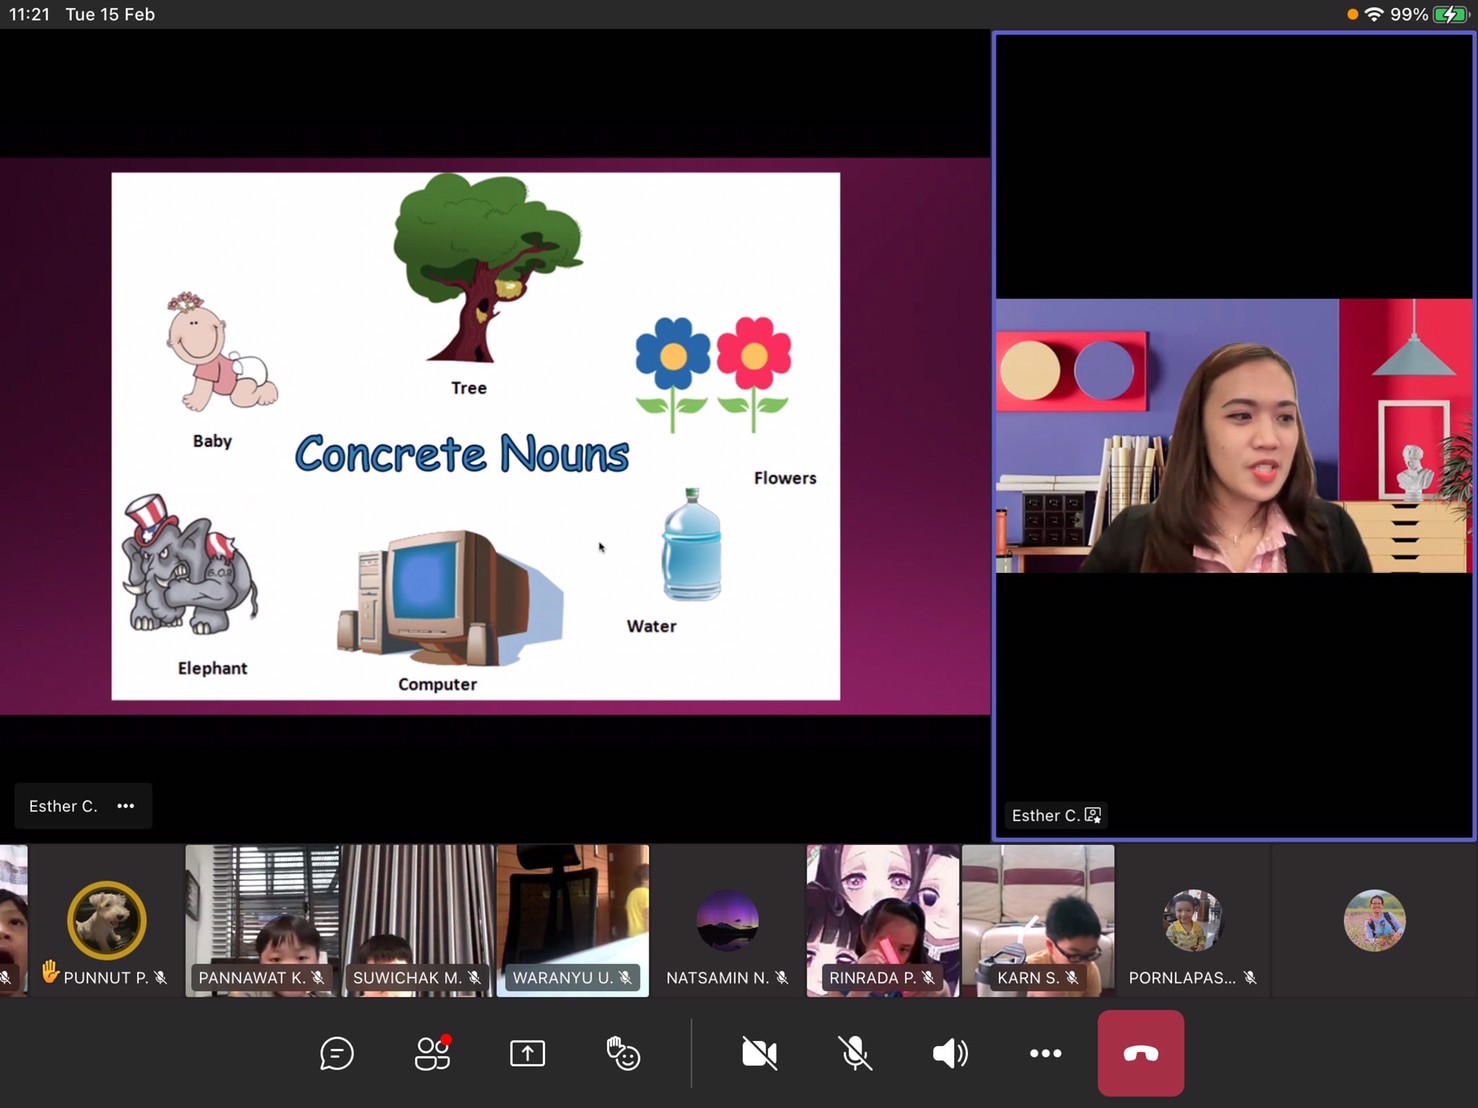
Task: Open the meeting chat
Action: pos(337,1053)
